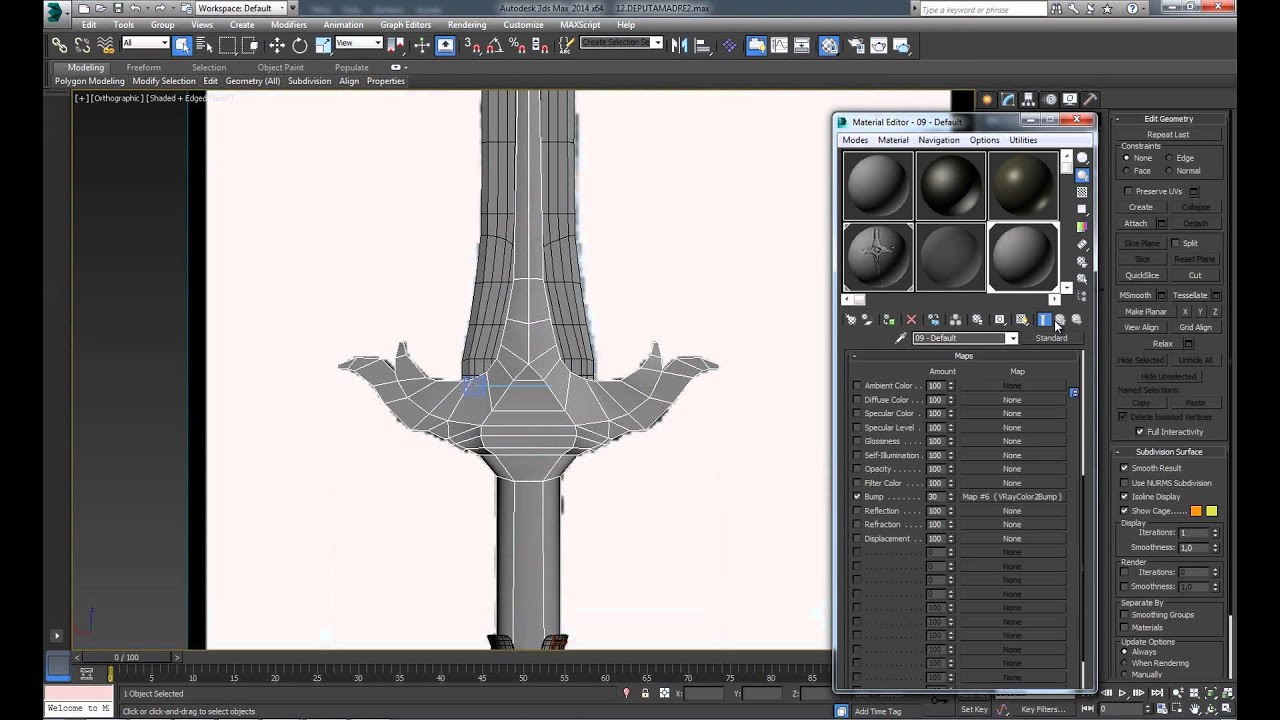
Task: Toggle Delete Isolated Vertices checkbox
Action: 1123,417
